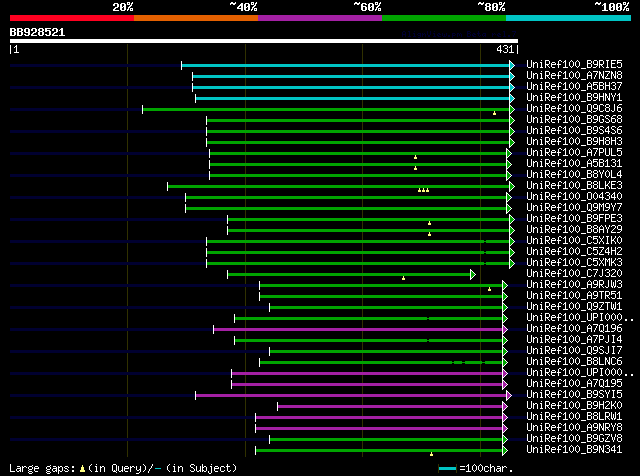This screenshot has width=640, height=476.
Task: Click the cyan ~100% identity legend segment
Action: pyautogui.click(x=569, y=18)
